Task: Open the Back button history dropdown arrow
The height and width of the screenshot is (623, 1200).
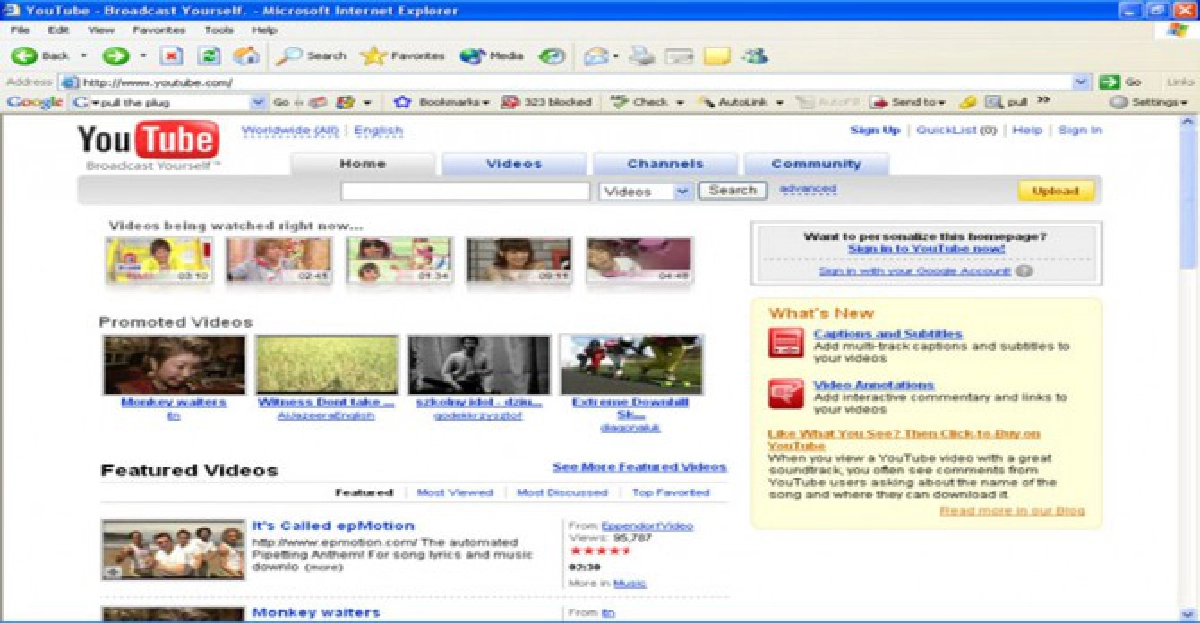Action: (x=84, y=56)
